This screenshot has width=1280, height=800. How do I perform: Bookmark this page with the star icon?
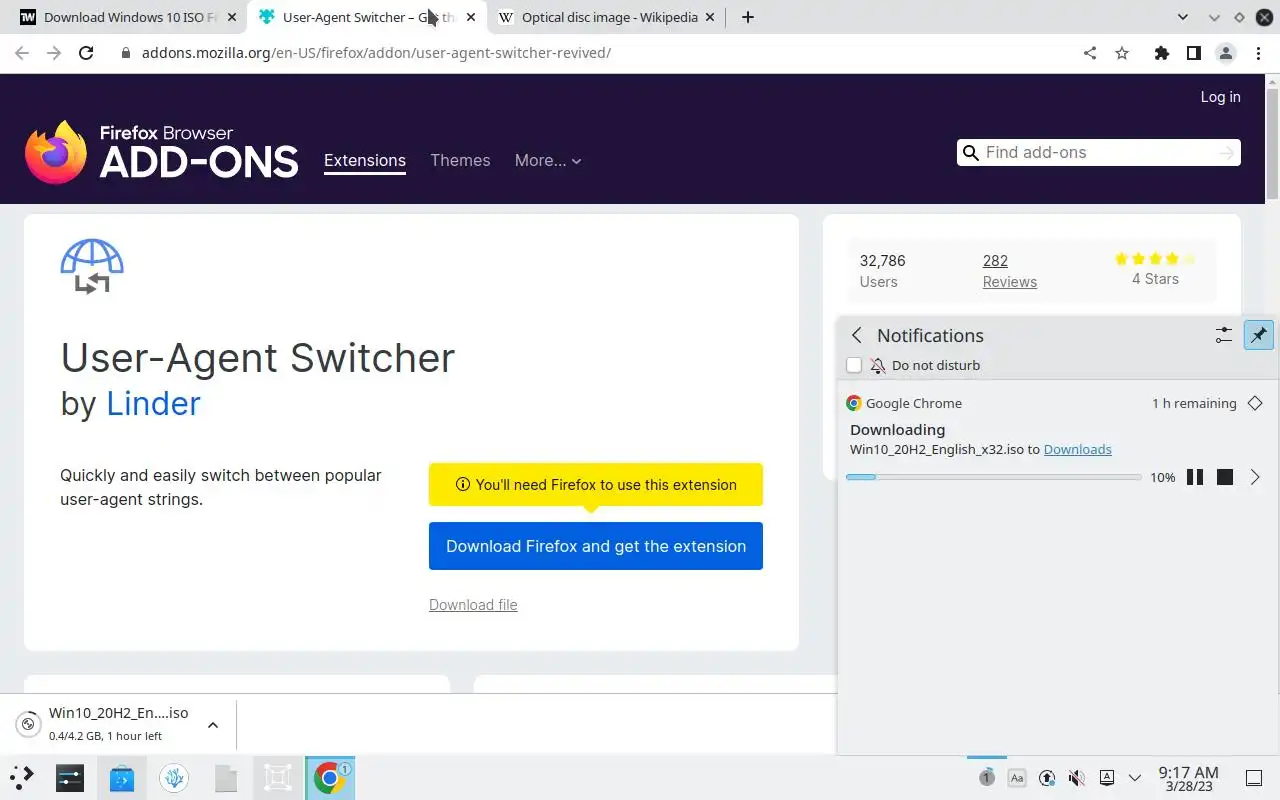pos(1122,53)
